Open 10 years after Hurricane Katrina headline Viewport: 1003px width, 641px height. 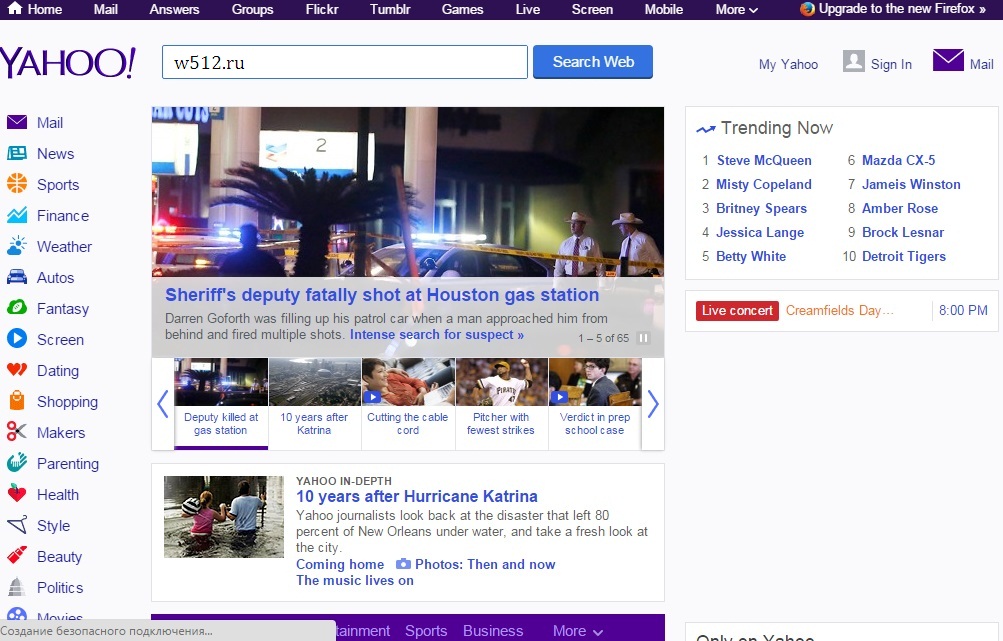pyautogui.click(x=416, y=496)
